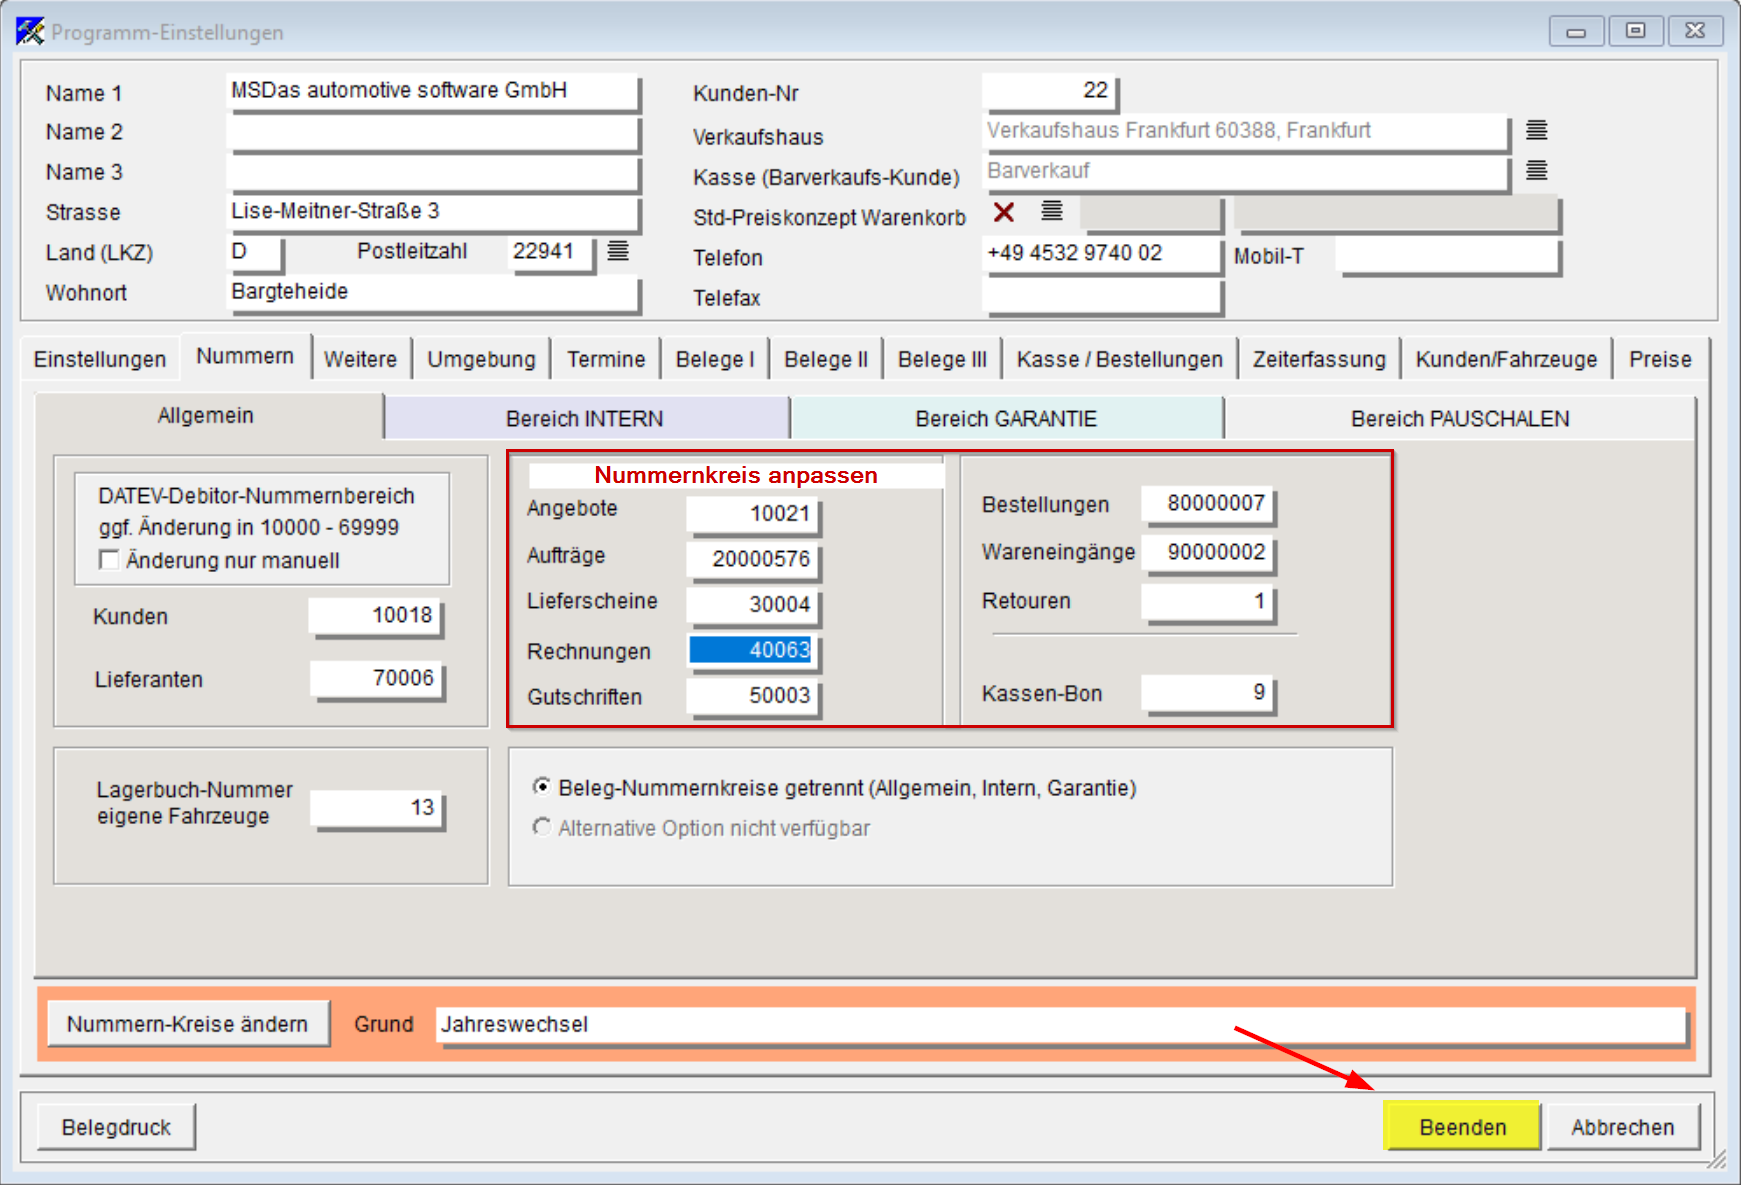
Task: Edit the Grund field containing Jahreswechsel
Action: pos(1060,1025)
